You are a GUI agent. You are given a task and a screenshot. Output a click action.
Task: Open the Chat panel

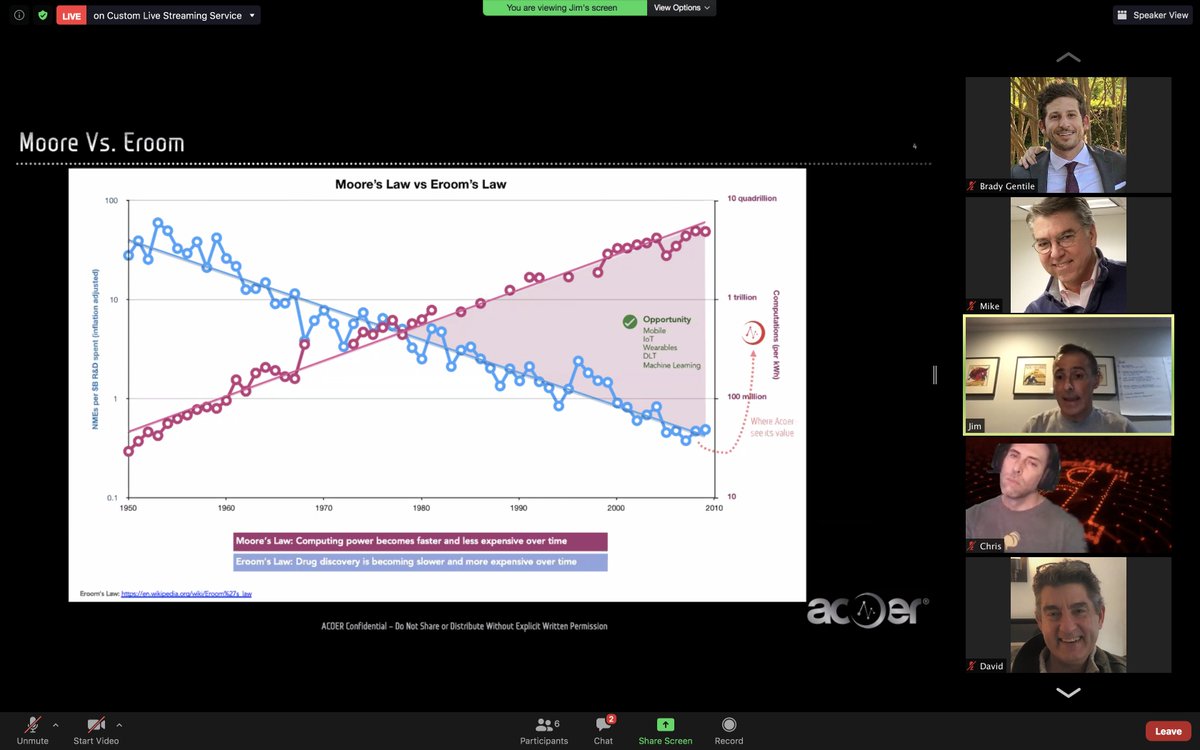pyautogui.click(x=603, y=731)
